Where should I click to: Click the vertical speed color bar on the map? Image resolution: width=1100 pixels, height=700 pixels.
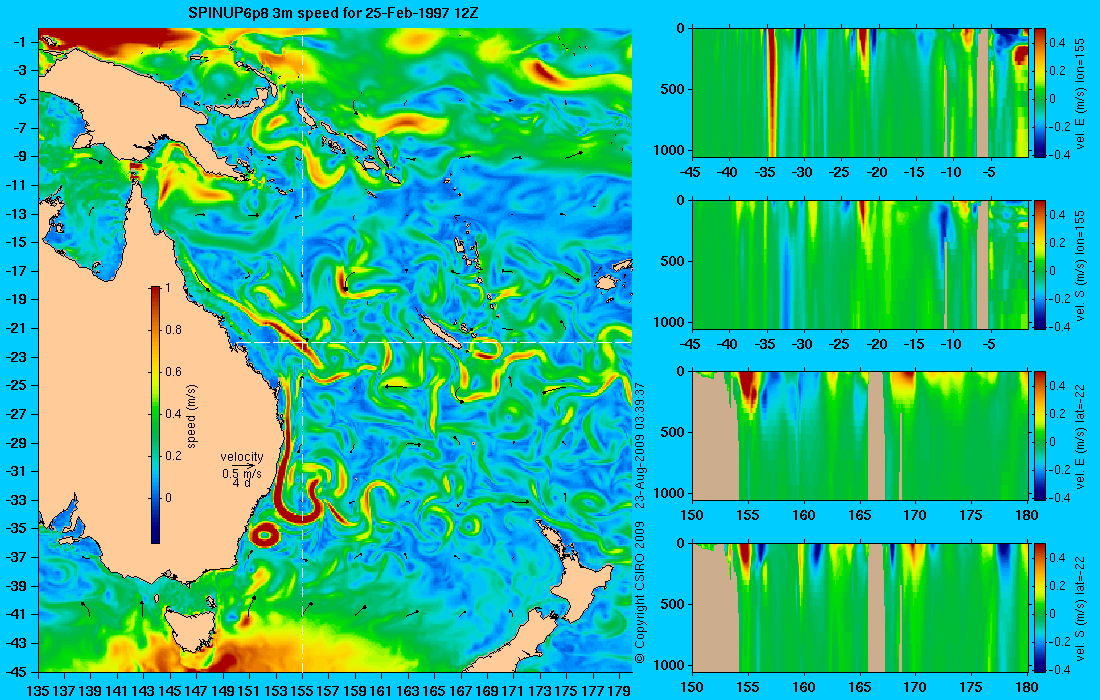pos(155,415)
